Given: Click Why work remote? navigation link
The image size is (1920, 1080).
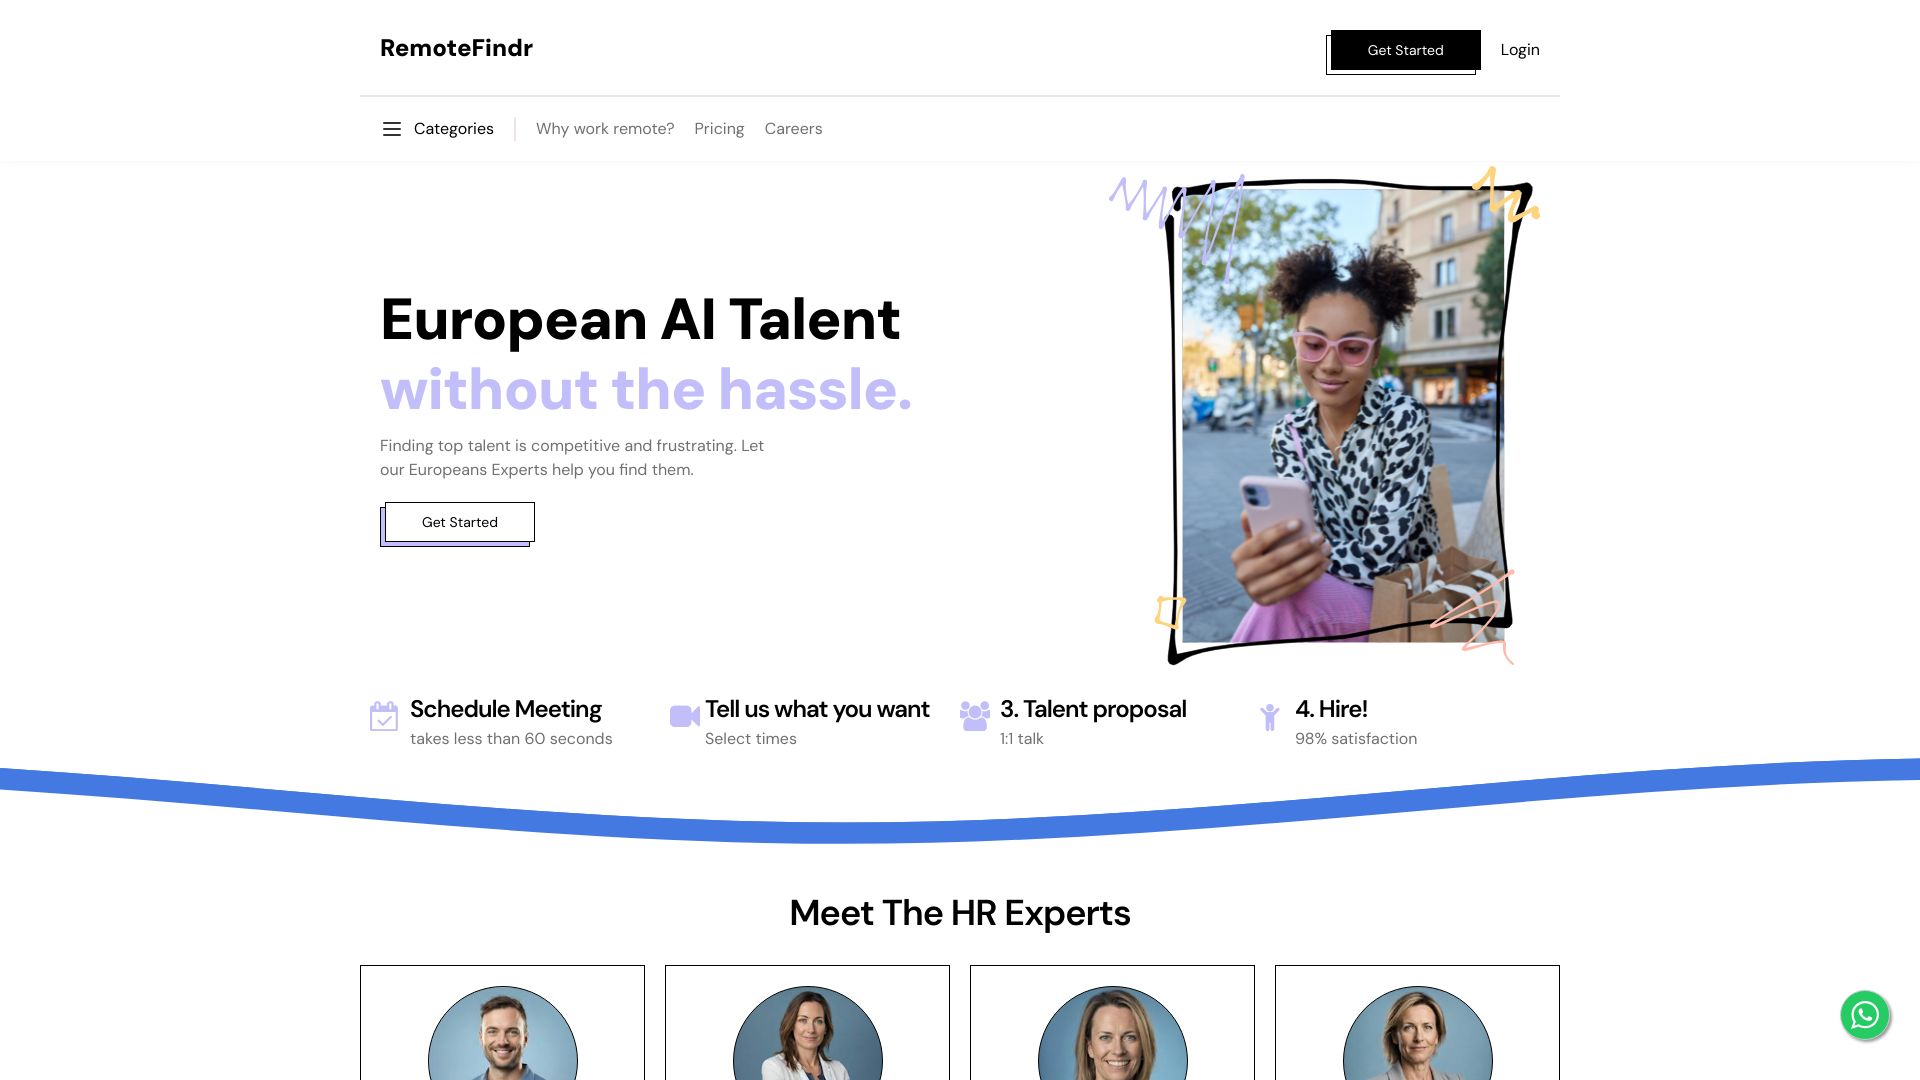Looking at the screenshot, I should click(x=604, y=128).
